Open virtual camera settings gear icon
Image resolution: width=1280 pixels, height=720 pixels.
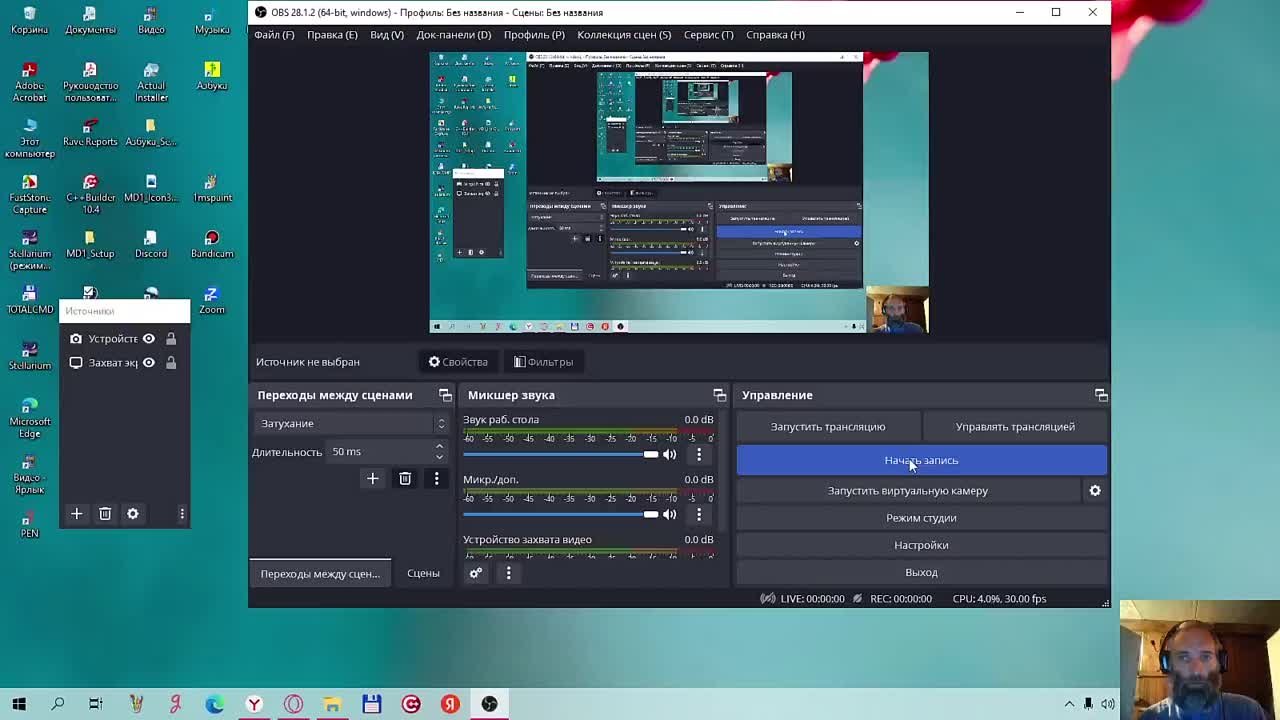[x=1095, y=491]
